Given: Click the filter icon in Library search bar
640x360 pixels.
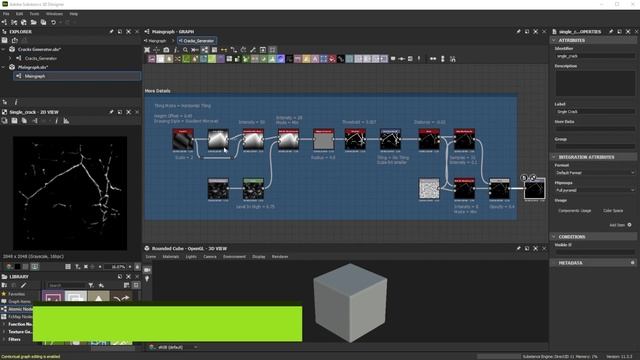Looking at the screenshot, I should [91, 285].
